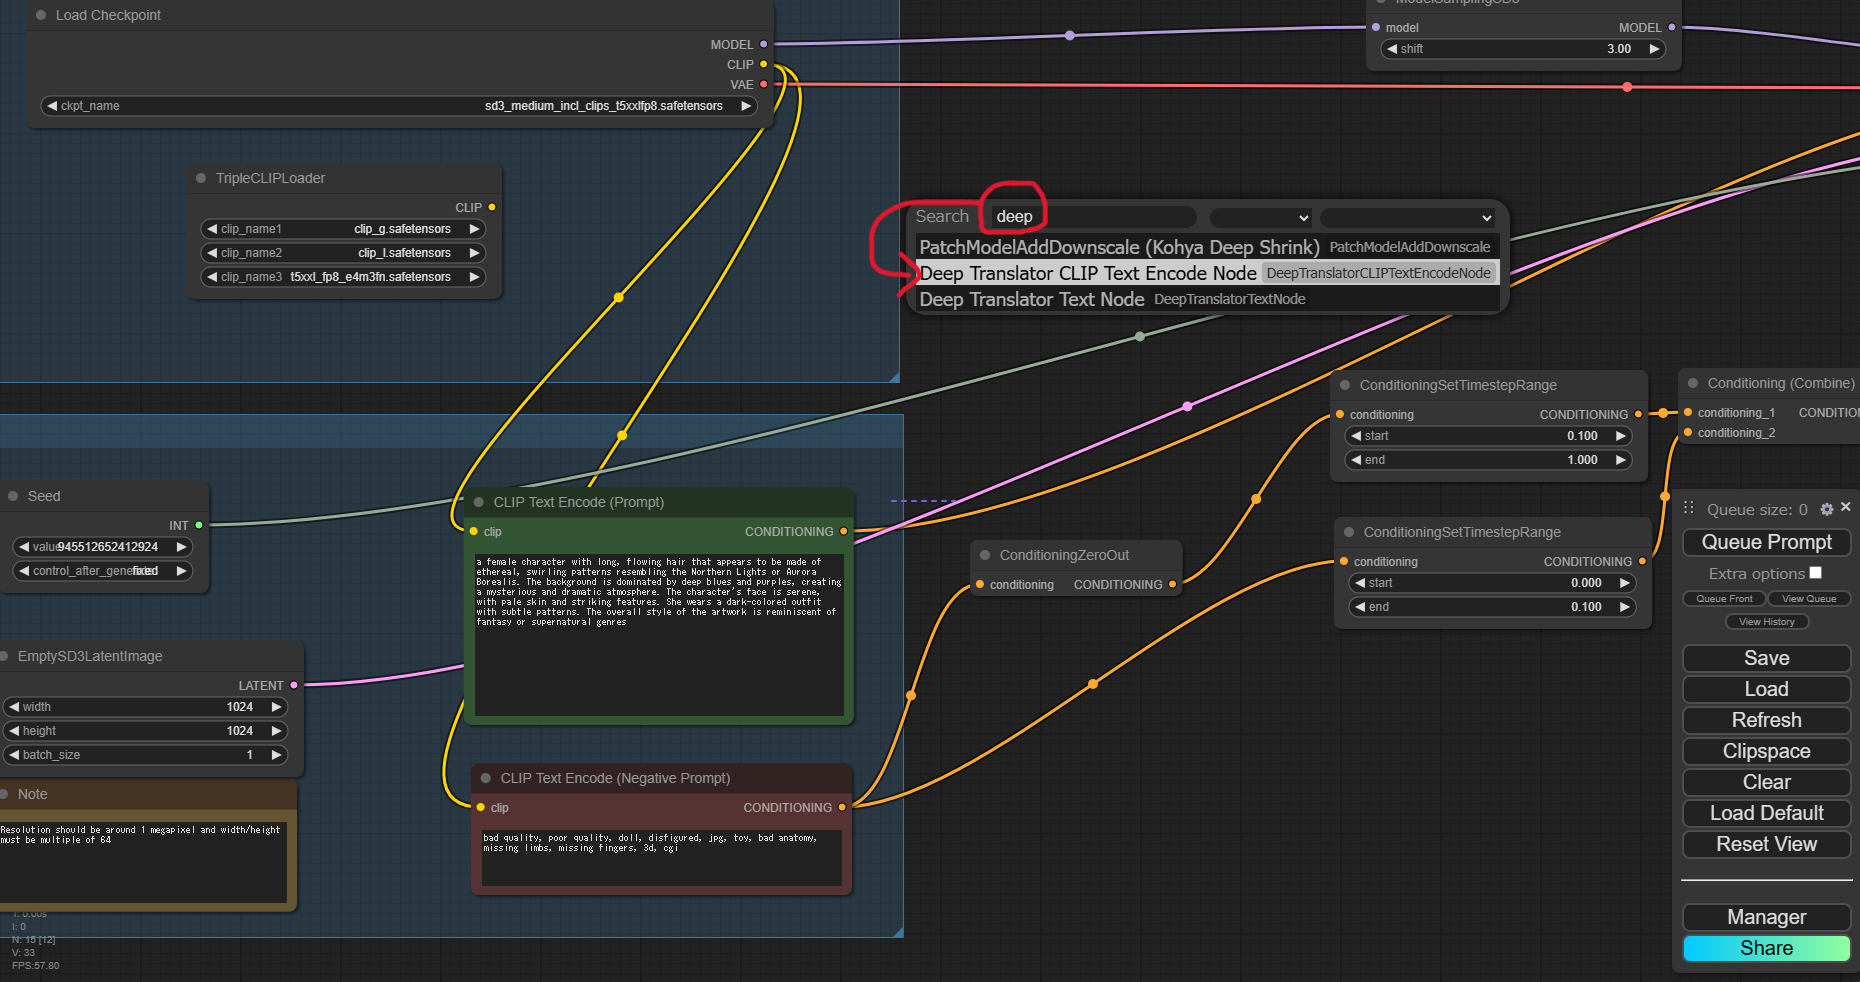Select Deep Translator Text Node result

pos(1207,299)
